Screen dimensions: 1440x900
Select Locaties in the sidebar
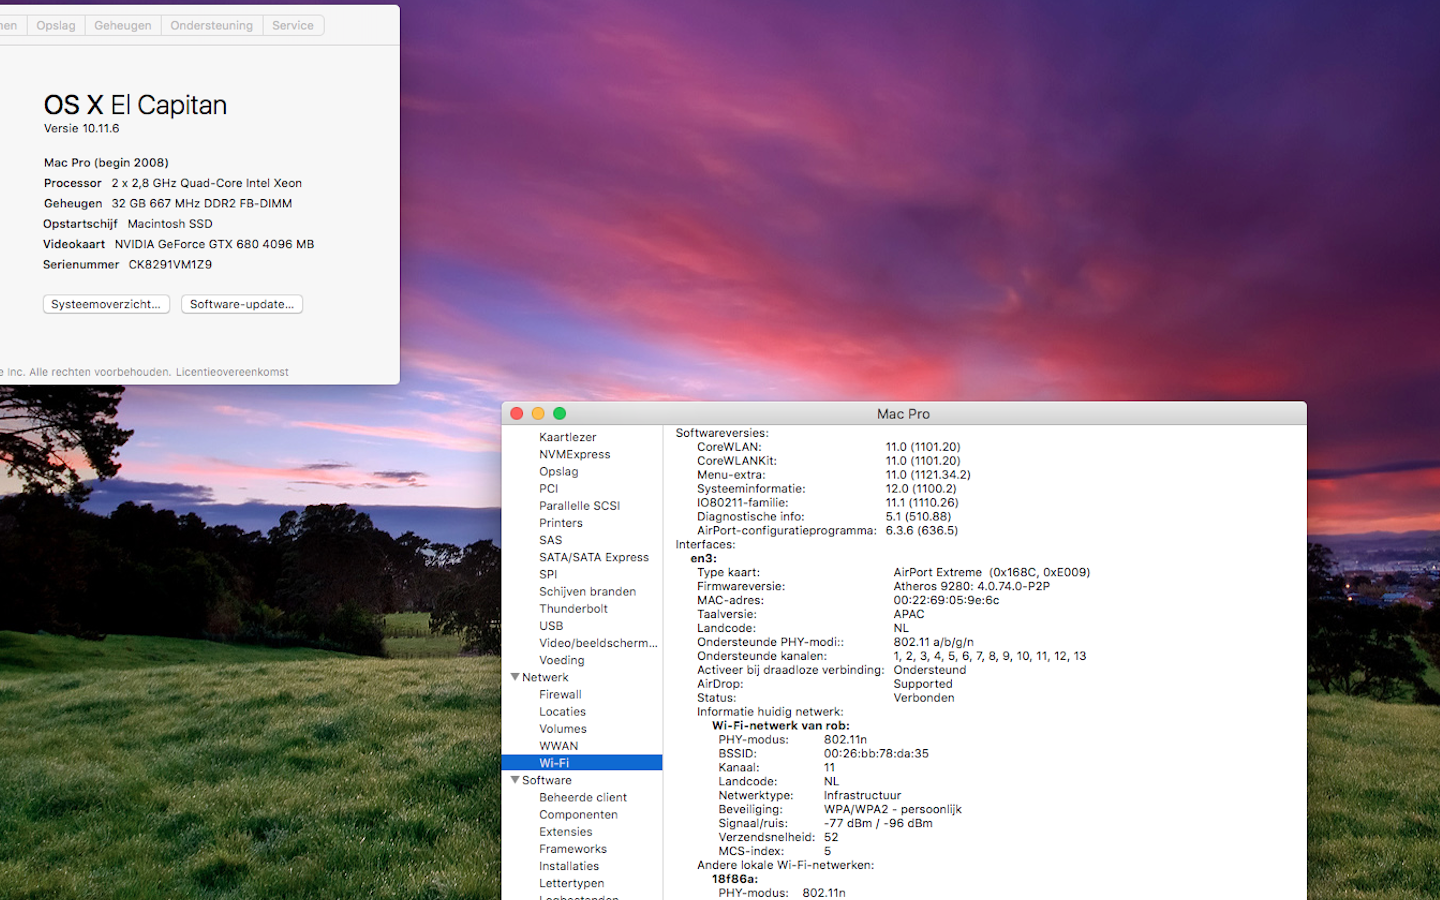pos(563,712)
